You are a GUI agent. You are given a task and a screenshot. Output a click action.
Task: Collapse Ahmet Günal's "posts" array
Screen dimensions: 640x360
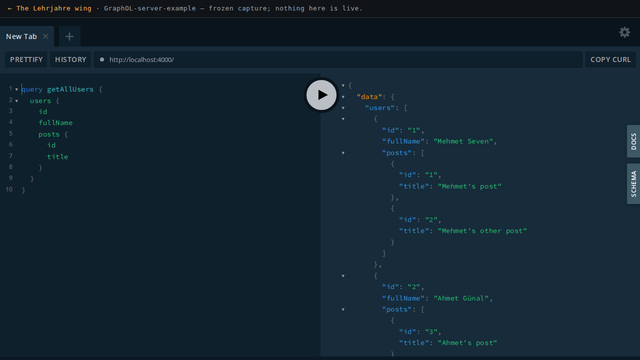point(343,309)
